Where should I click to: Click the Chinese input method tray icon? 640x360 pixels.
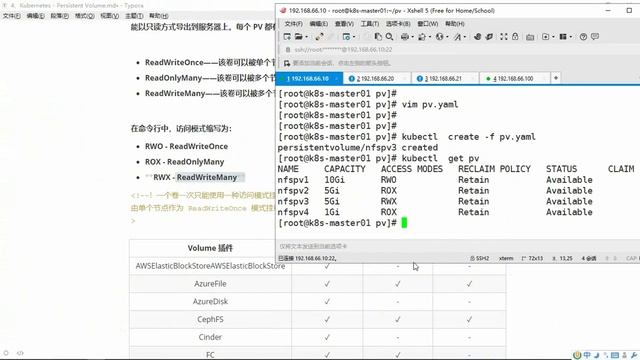tap(587, 355)
